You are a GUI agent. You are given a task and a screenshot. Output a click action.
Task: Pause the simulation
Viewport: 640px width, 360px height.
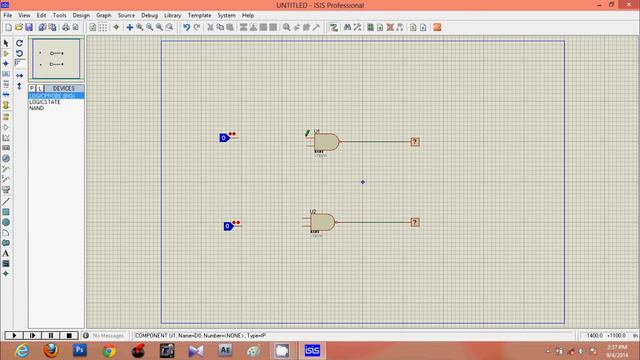click(x=51, y=336)
